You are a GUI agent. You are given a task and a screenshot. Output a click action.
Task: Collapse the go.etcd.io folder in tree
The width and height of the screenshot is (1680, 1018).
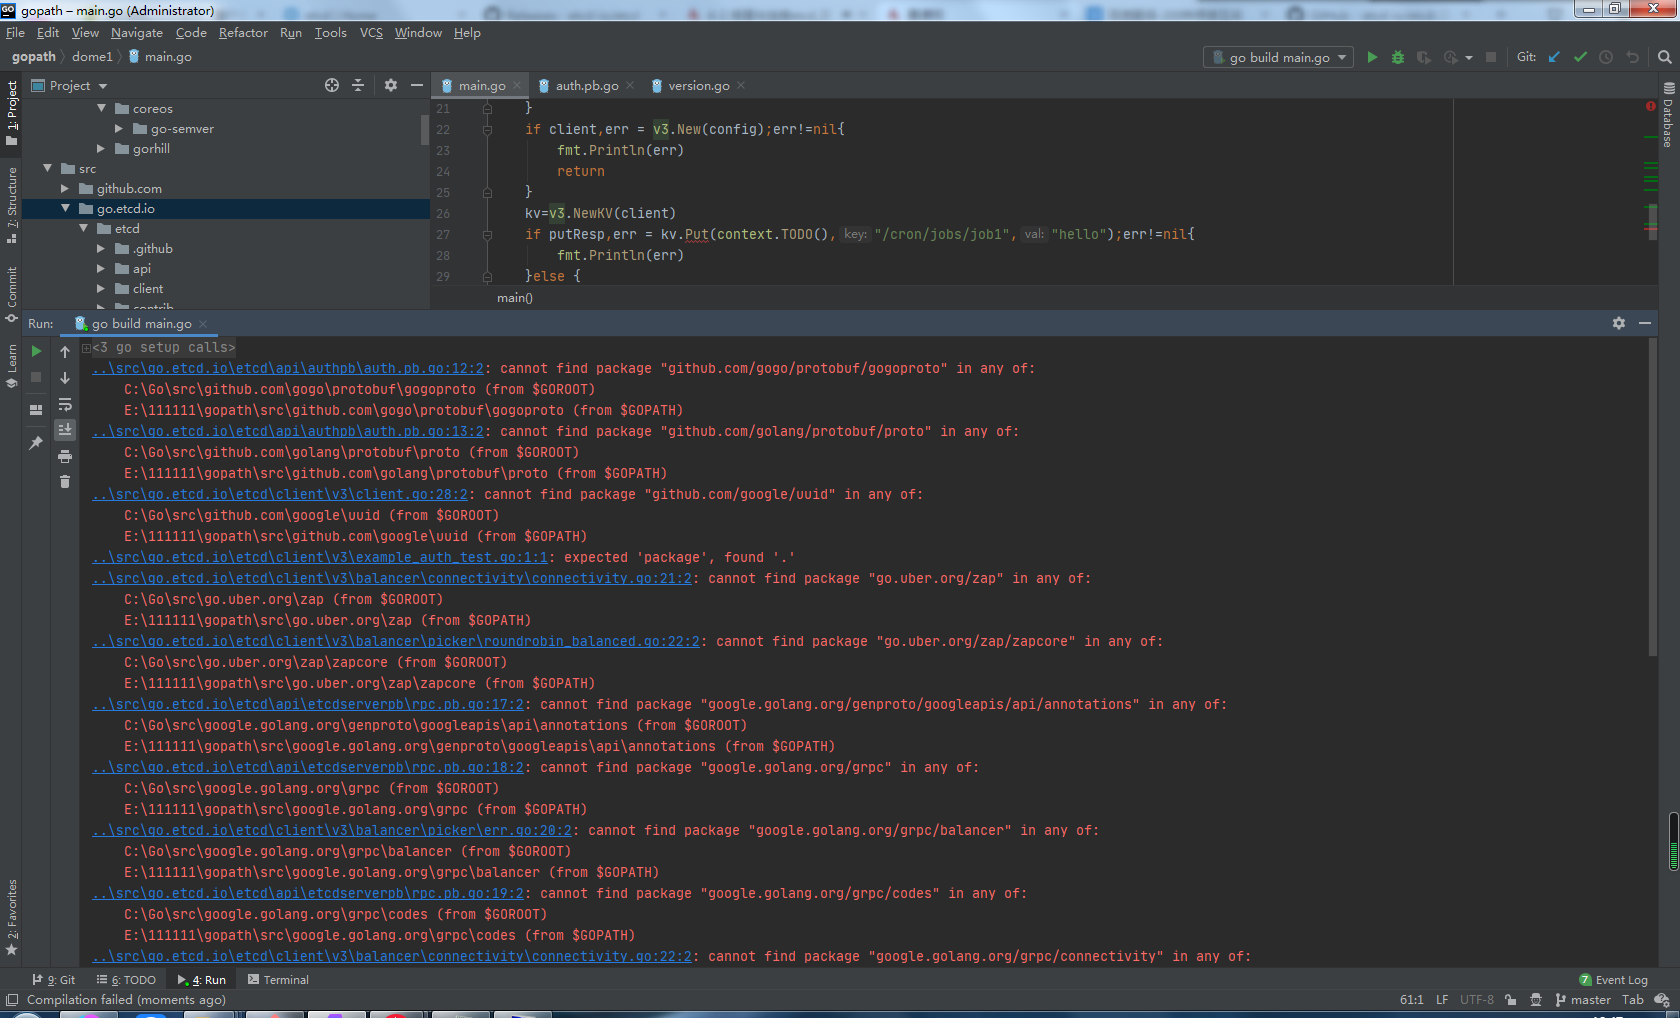point(66,209)
